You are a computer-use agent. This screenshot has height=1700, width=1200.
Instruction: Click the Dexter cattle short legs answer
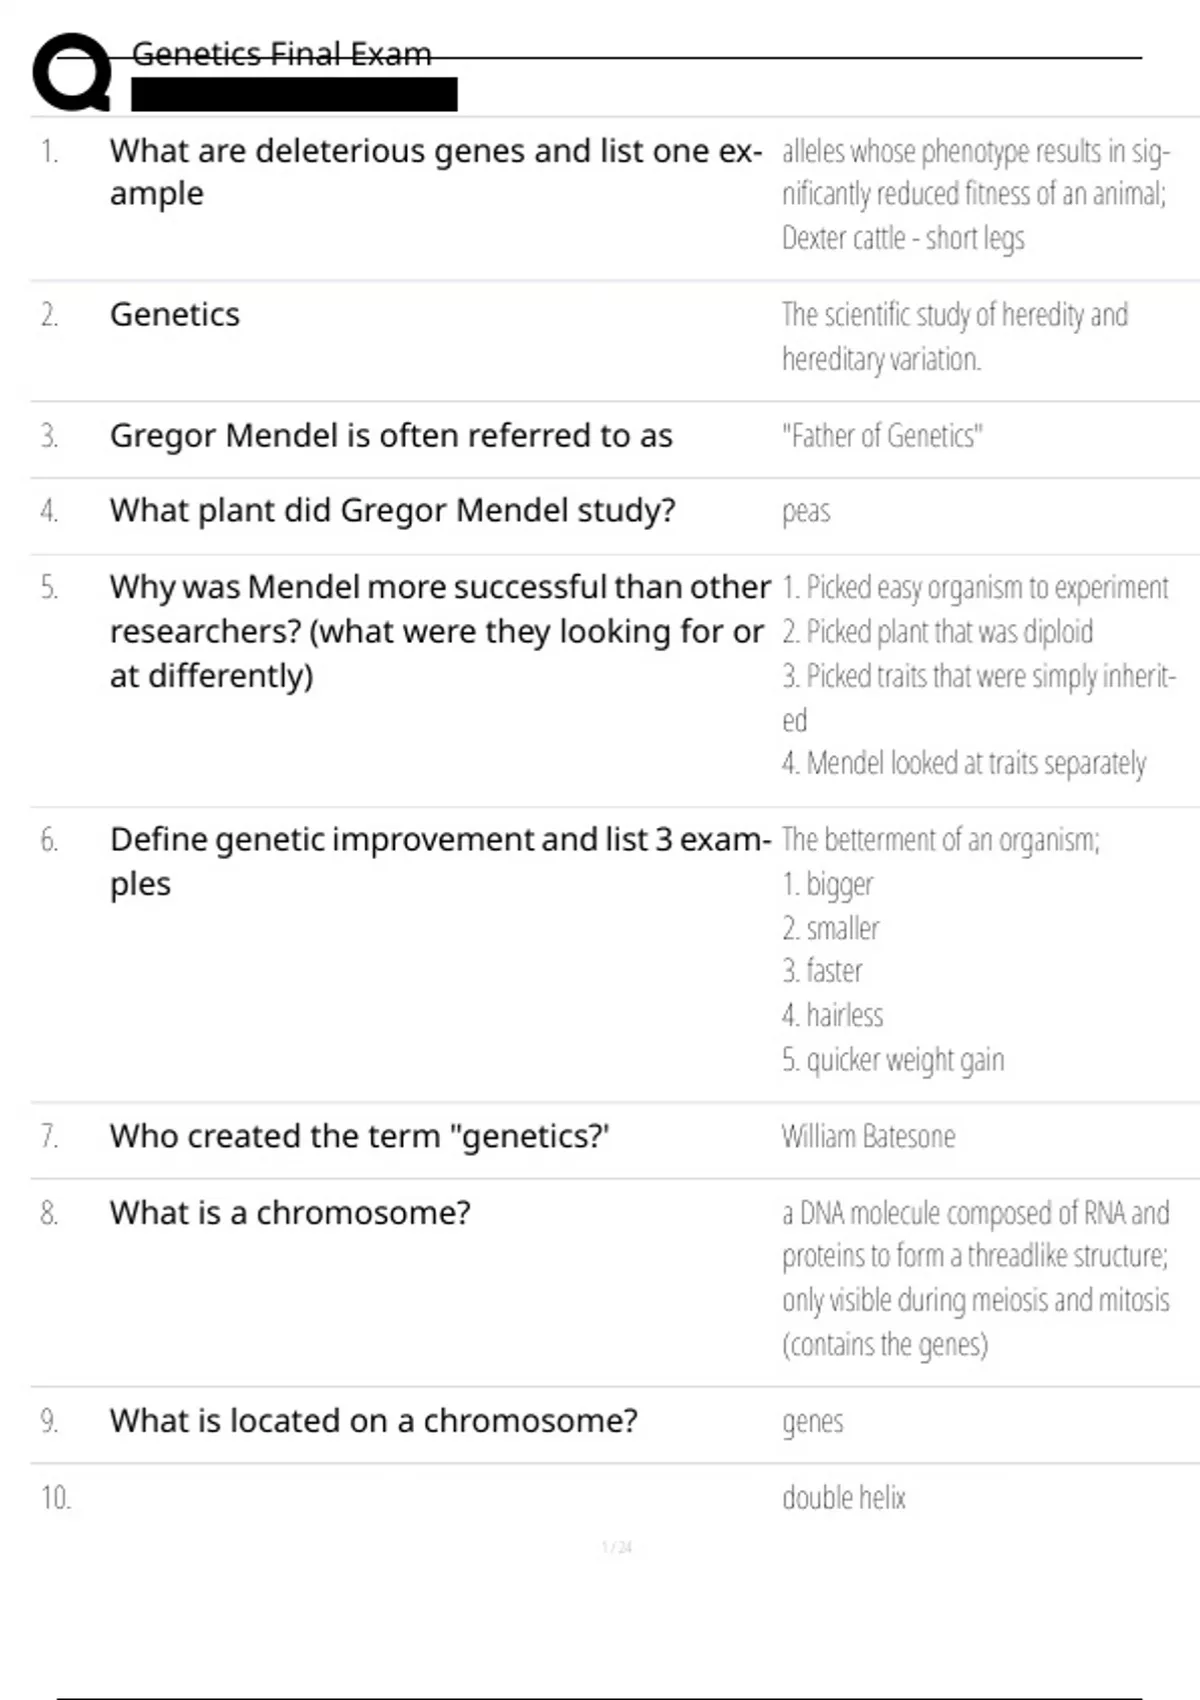pos(903,238)
